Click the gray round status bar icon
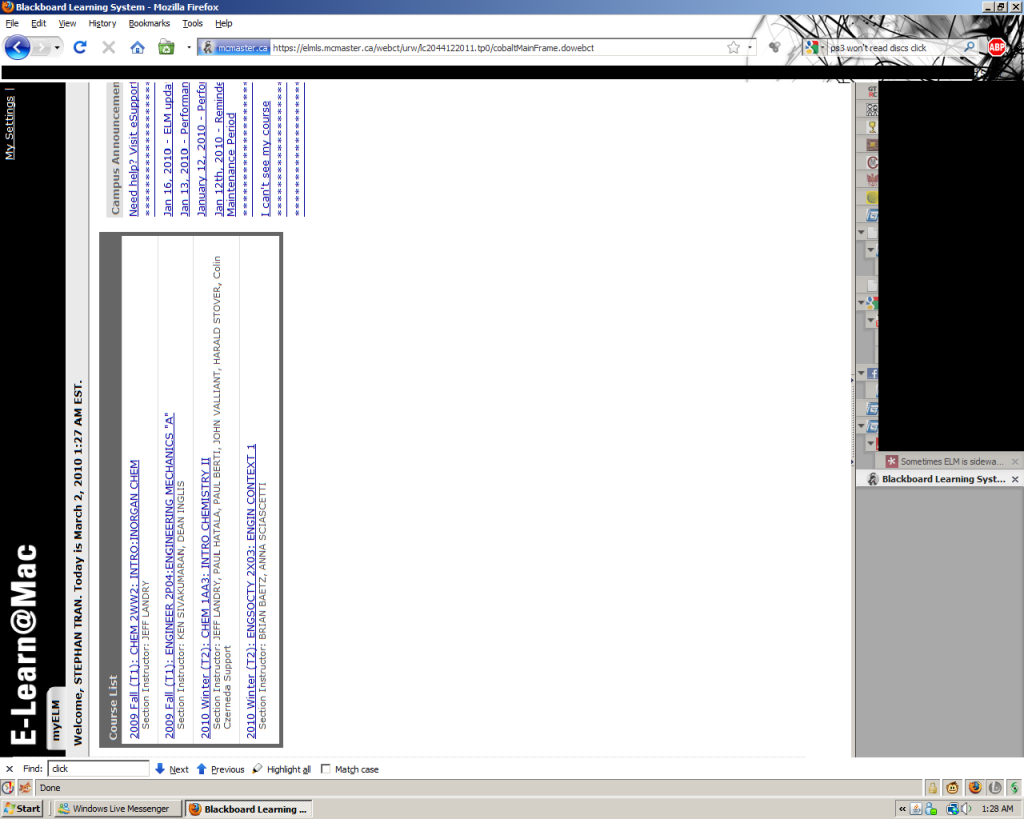The width and height of the screenshot is (1024, 819). 995,788
